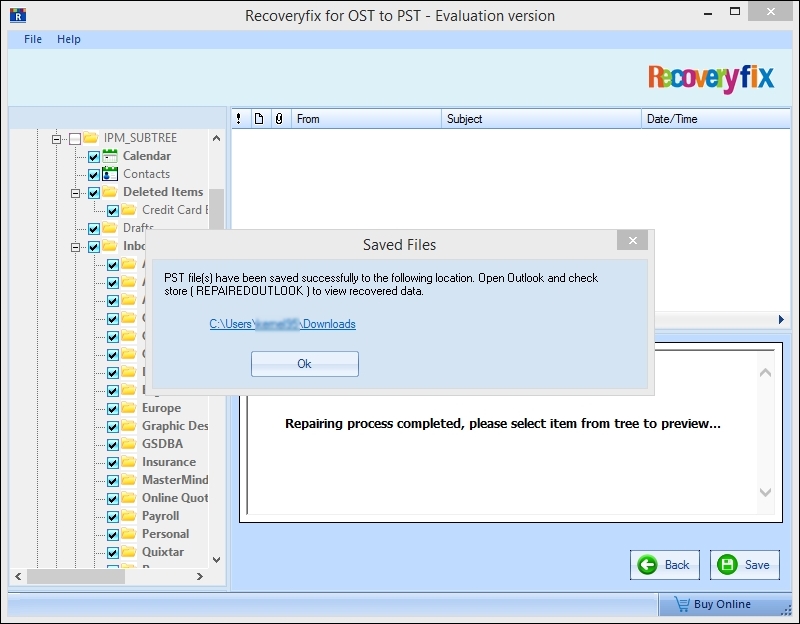Select the Graphic Des folder label
The width and height of the screenshot is (800, 624).
[x=175, y=426]
